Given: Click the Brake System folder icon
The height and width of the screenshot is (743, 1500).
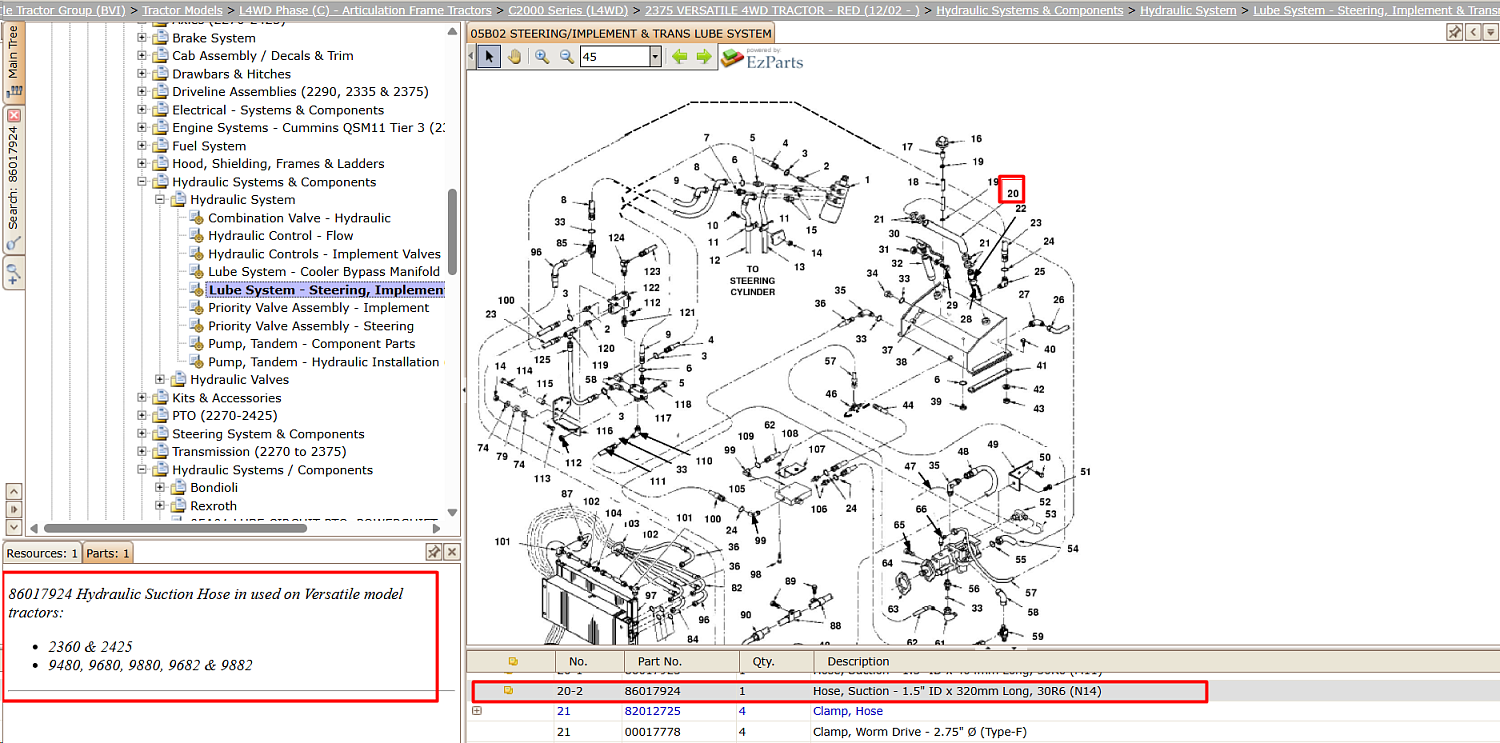Looking at the screenshot, I should (x=160, y=38).
